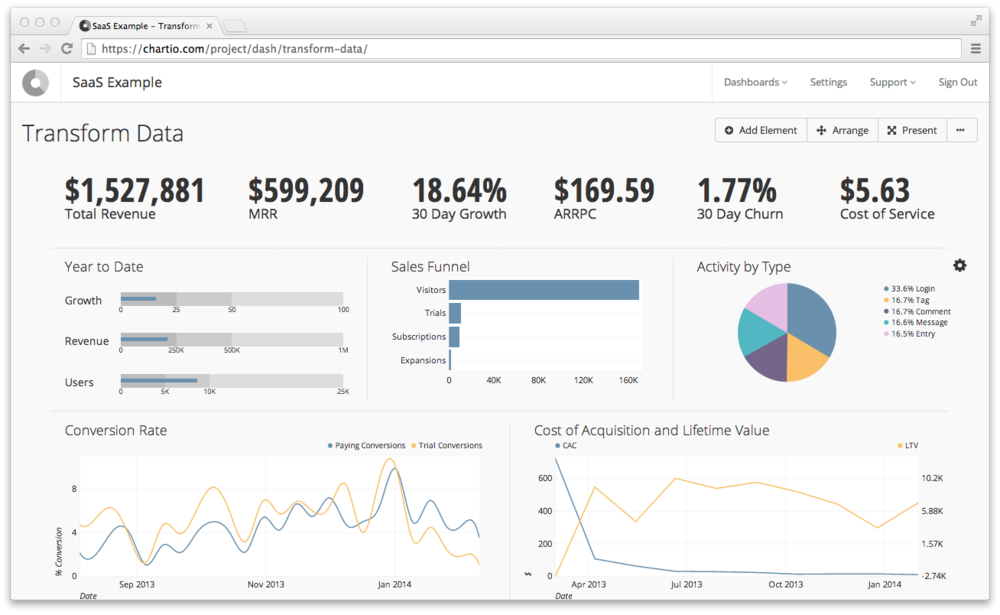Expand the Support dropdown menu
This screenshot has height=615, width=1000.
coord(892,82)
